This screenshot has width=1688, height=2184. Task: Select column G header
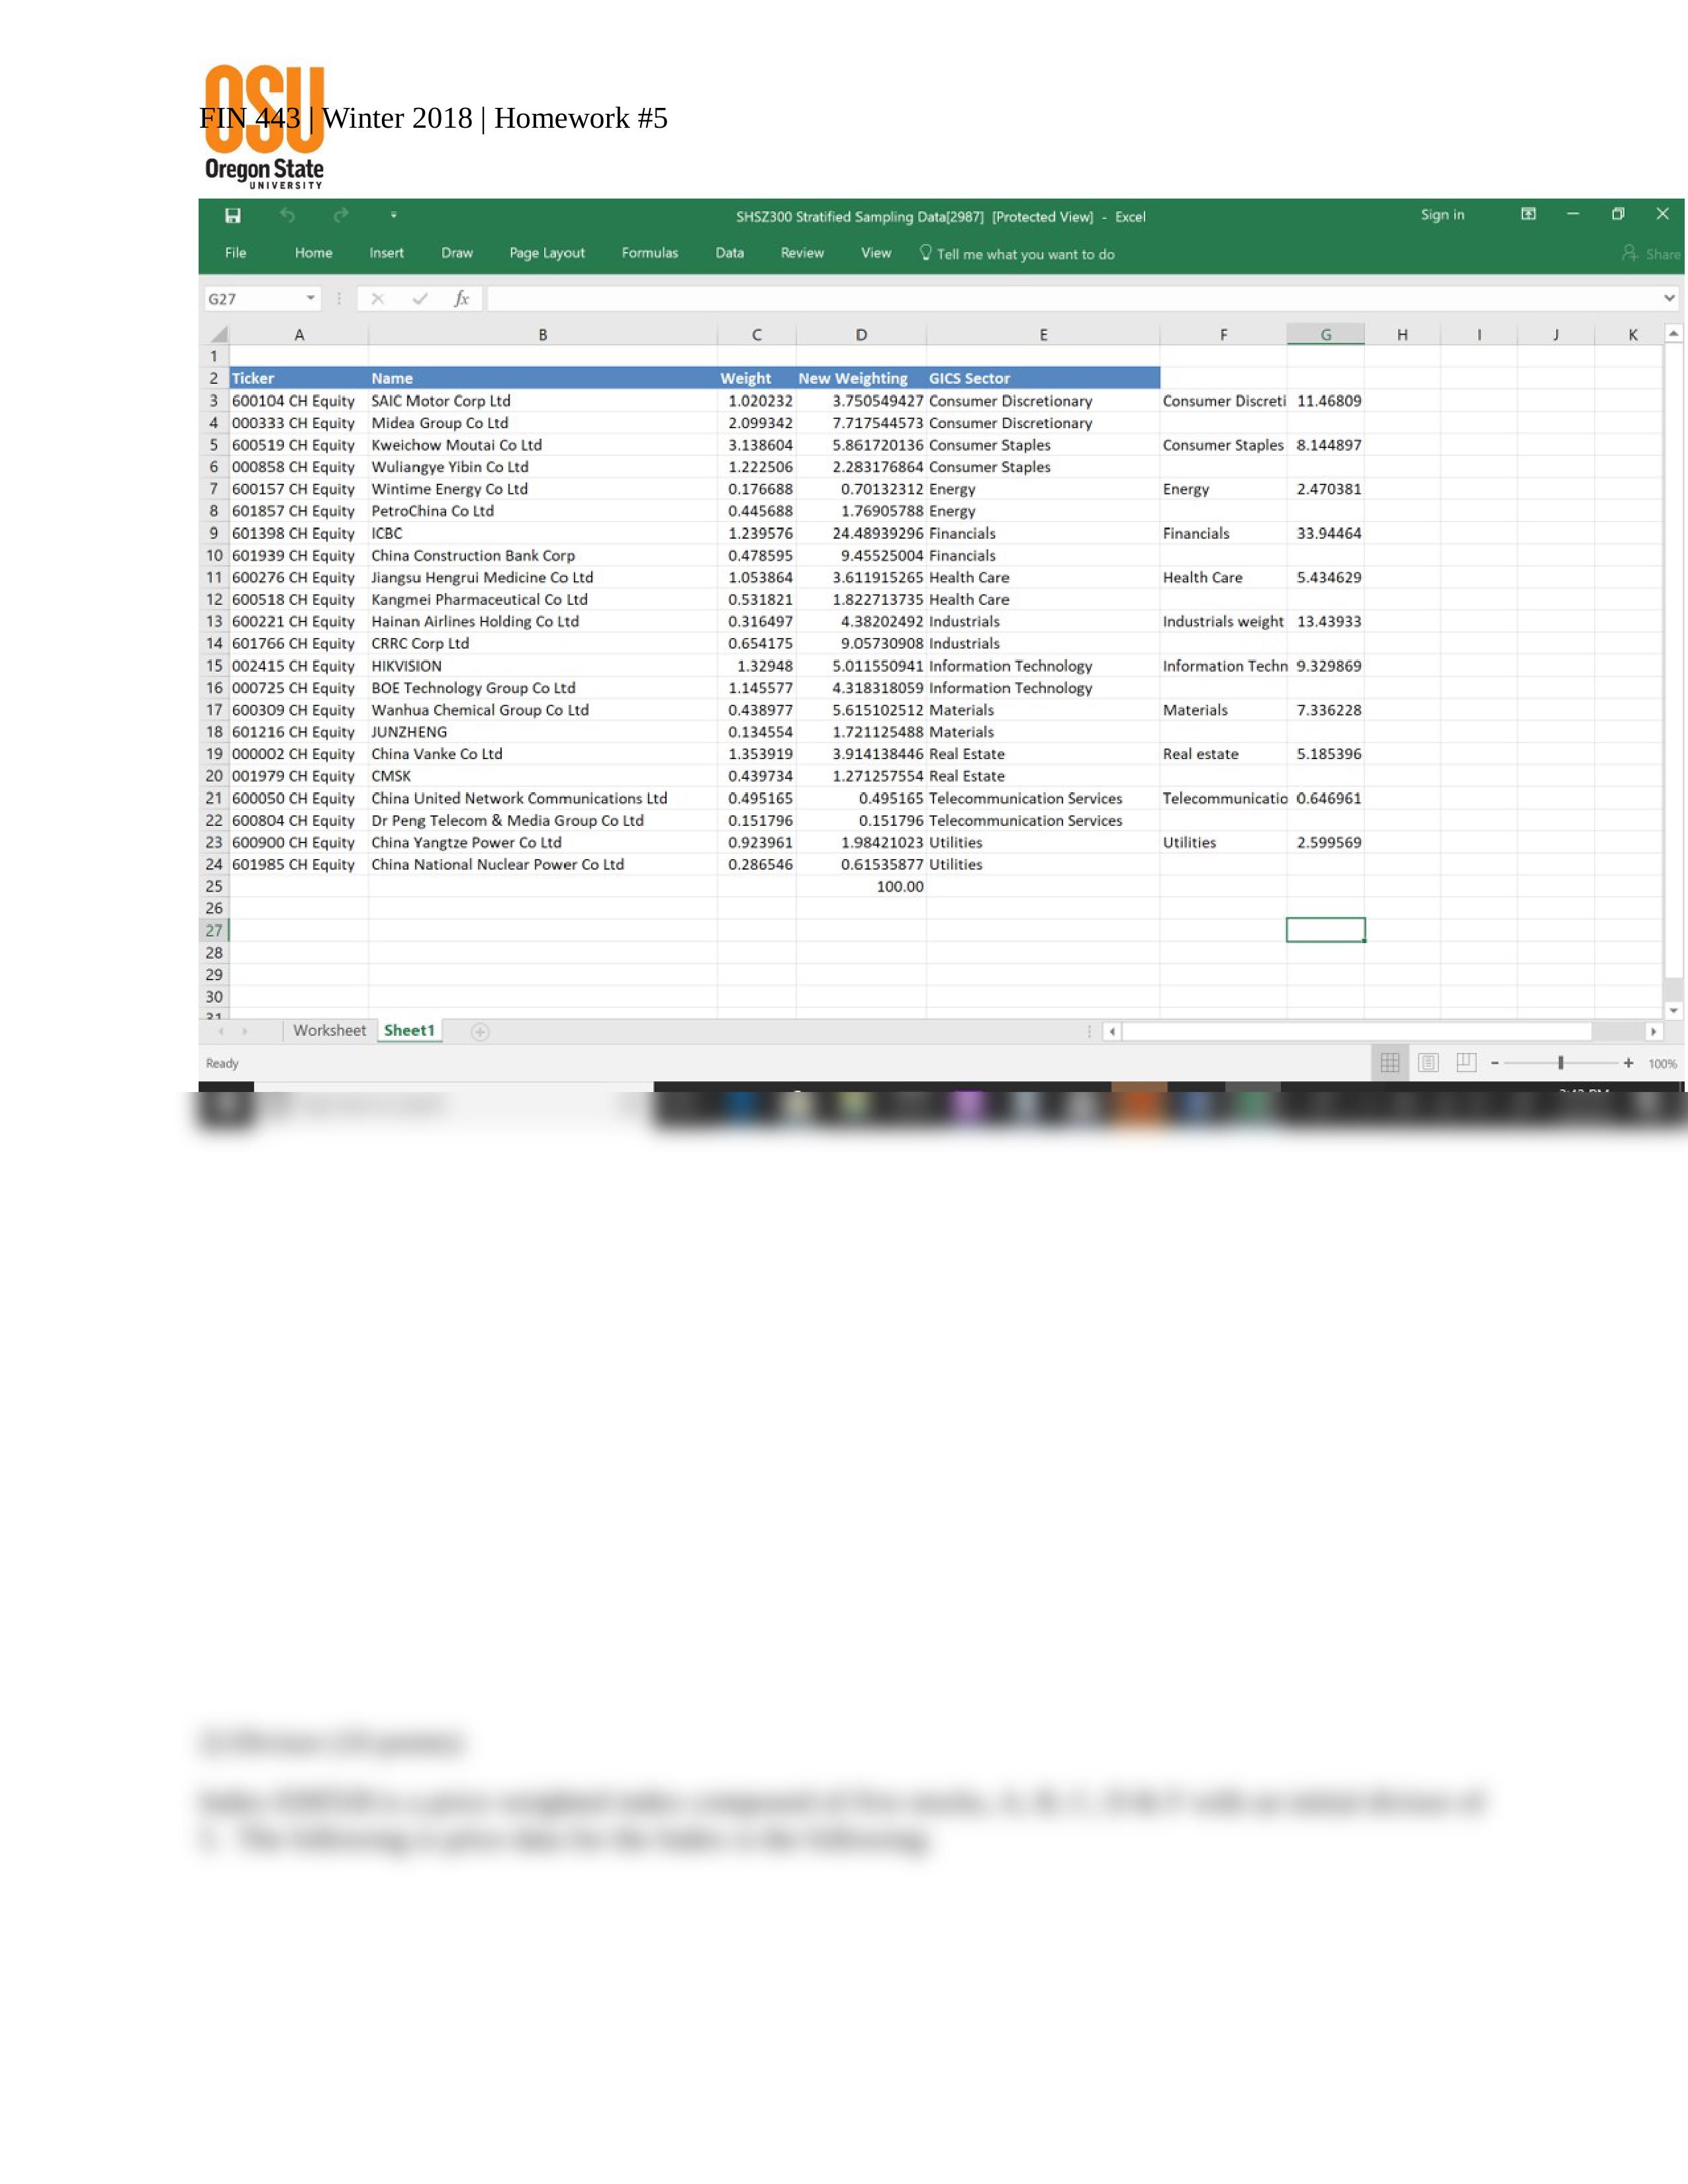click(x=1325, y=335)
